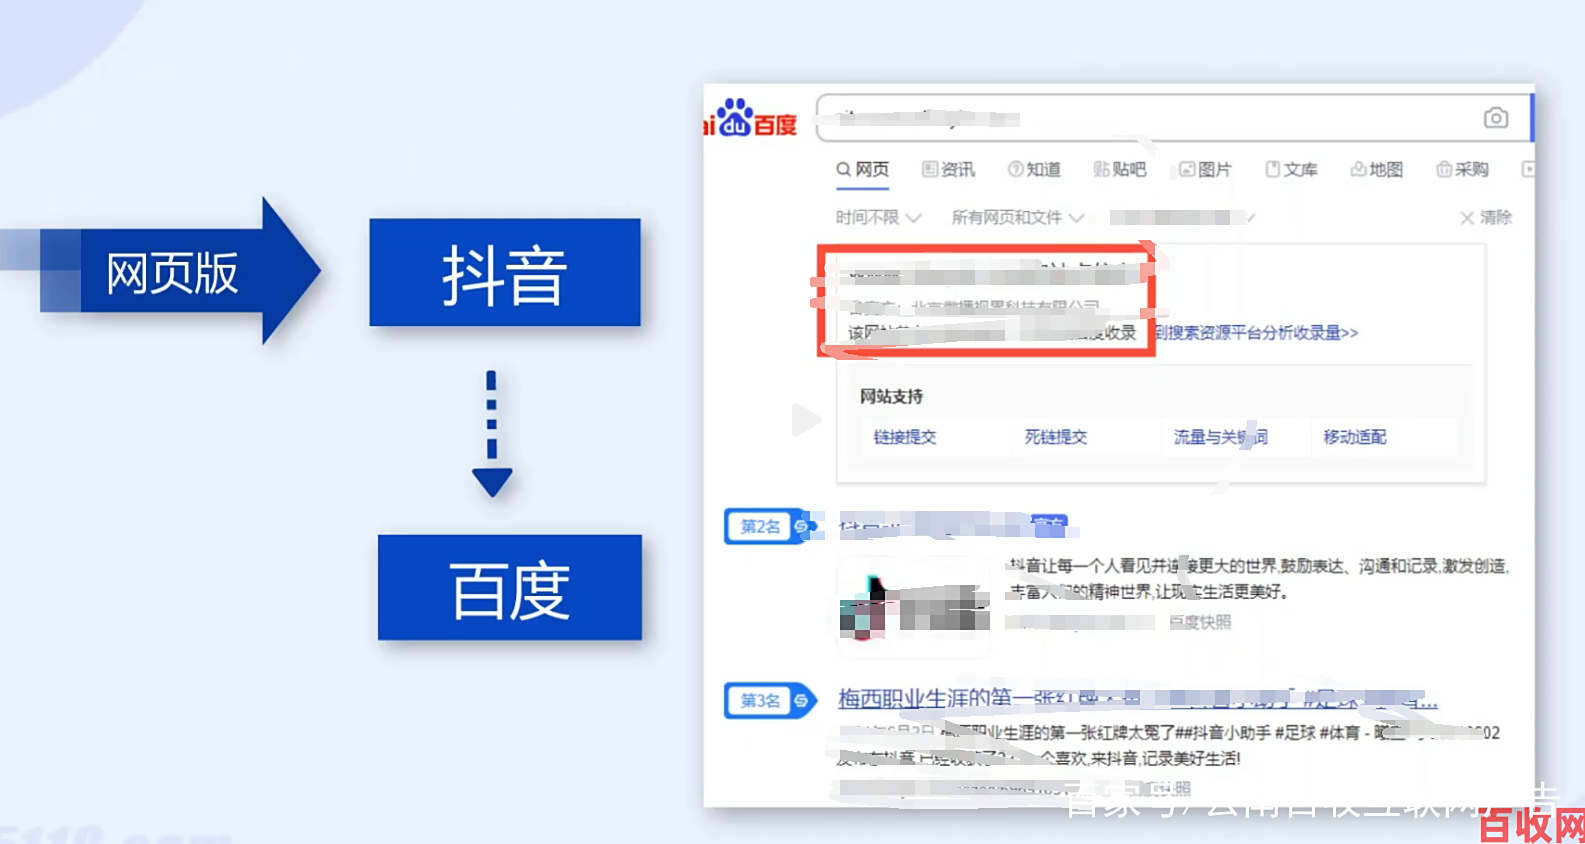The height and width of the screenshot is (844, 1585).
Task: Switch to the 图片 tab
Action: pos(1205,169)
